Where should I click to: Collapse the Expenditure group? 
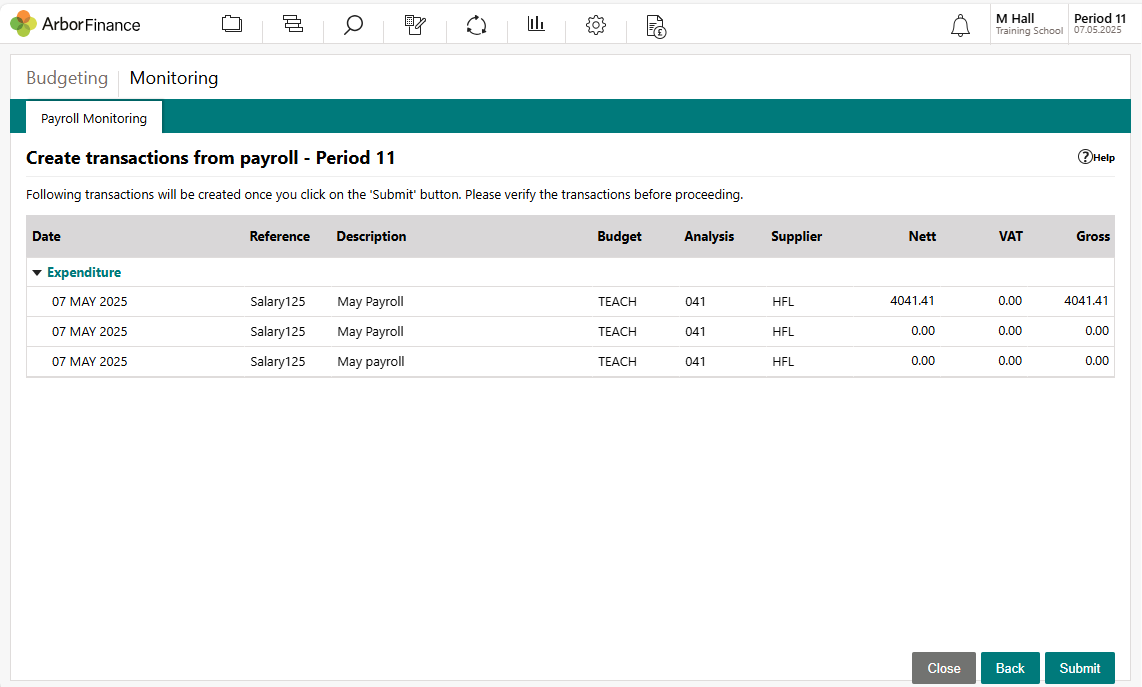38,273
